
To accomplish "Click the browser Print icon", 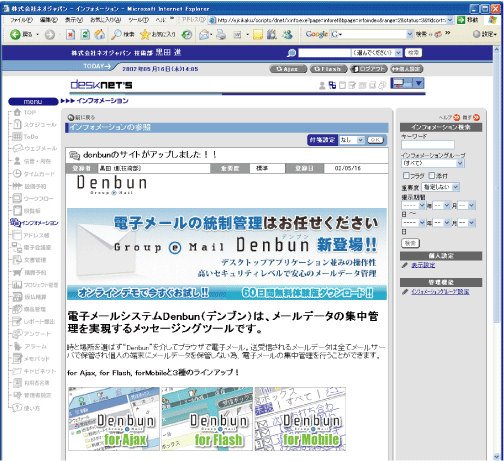I will click(221, 34).
